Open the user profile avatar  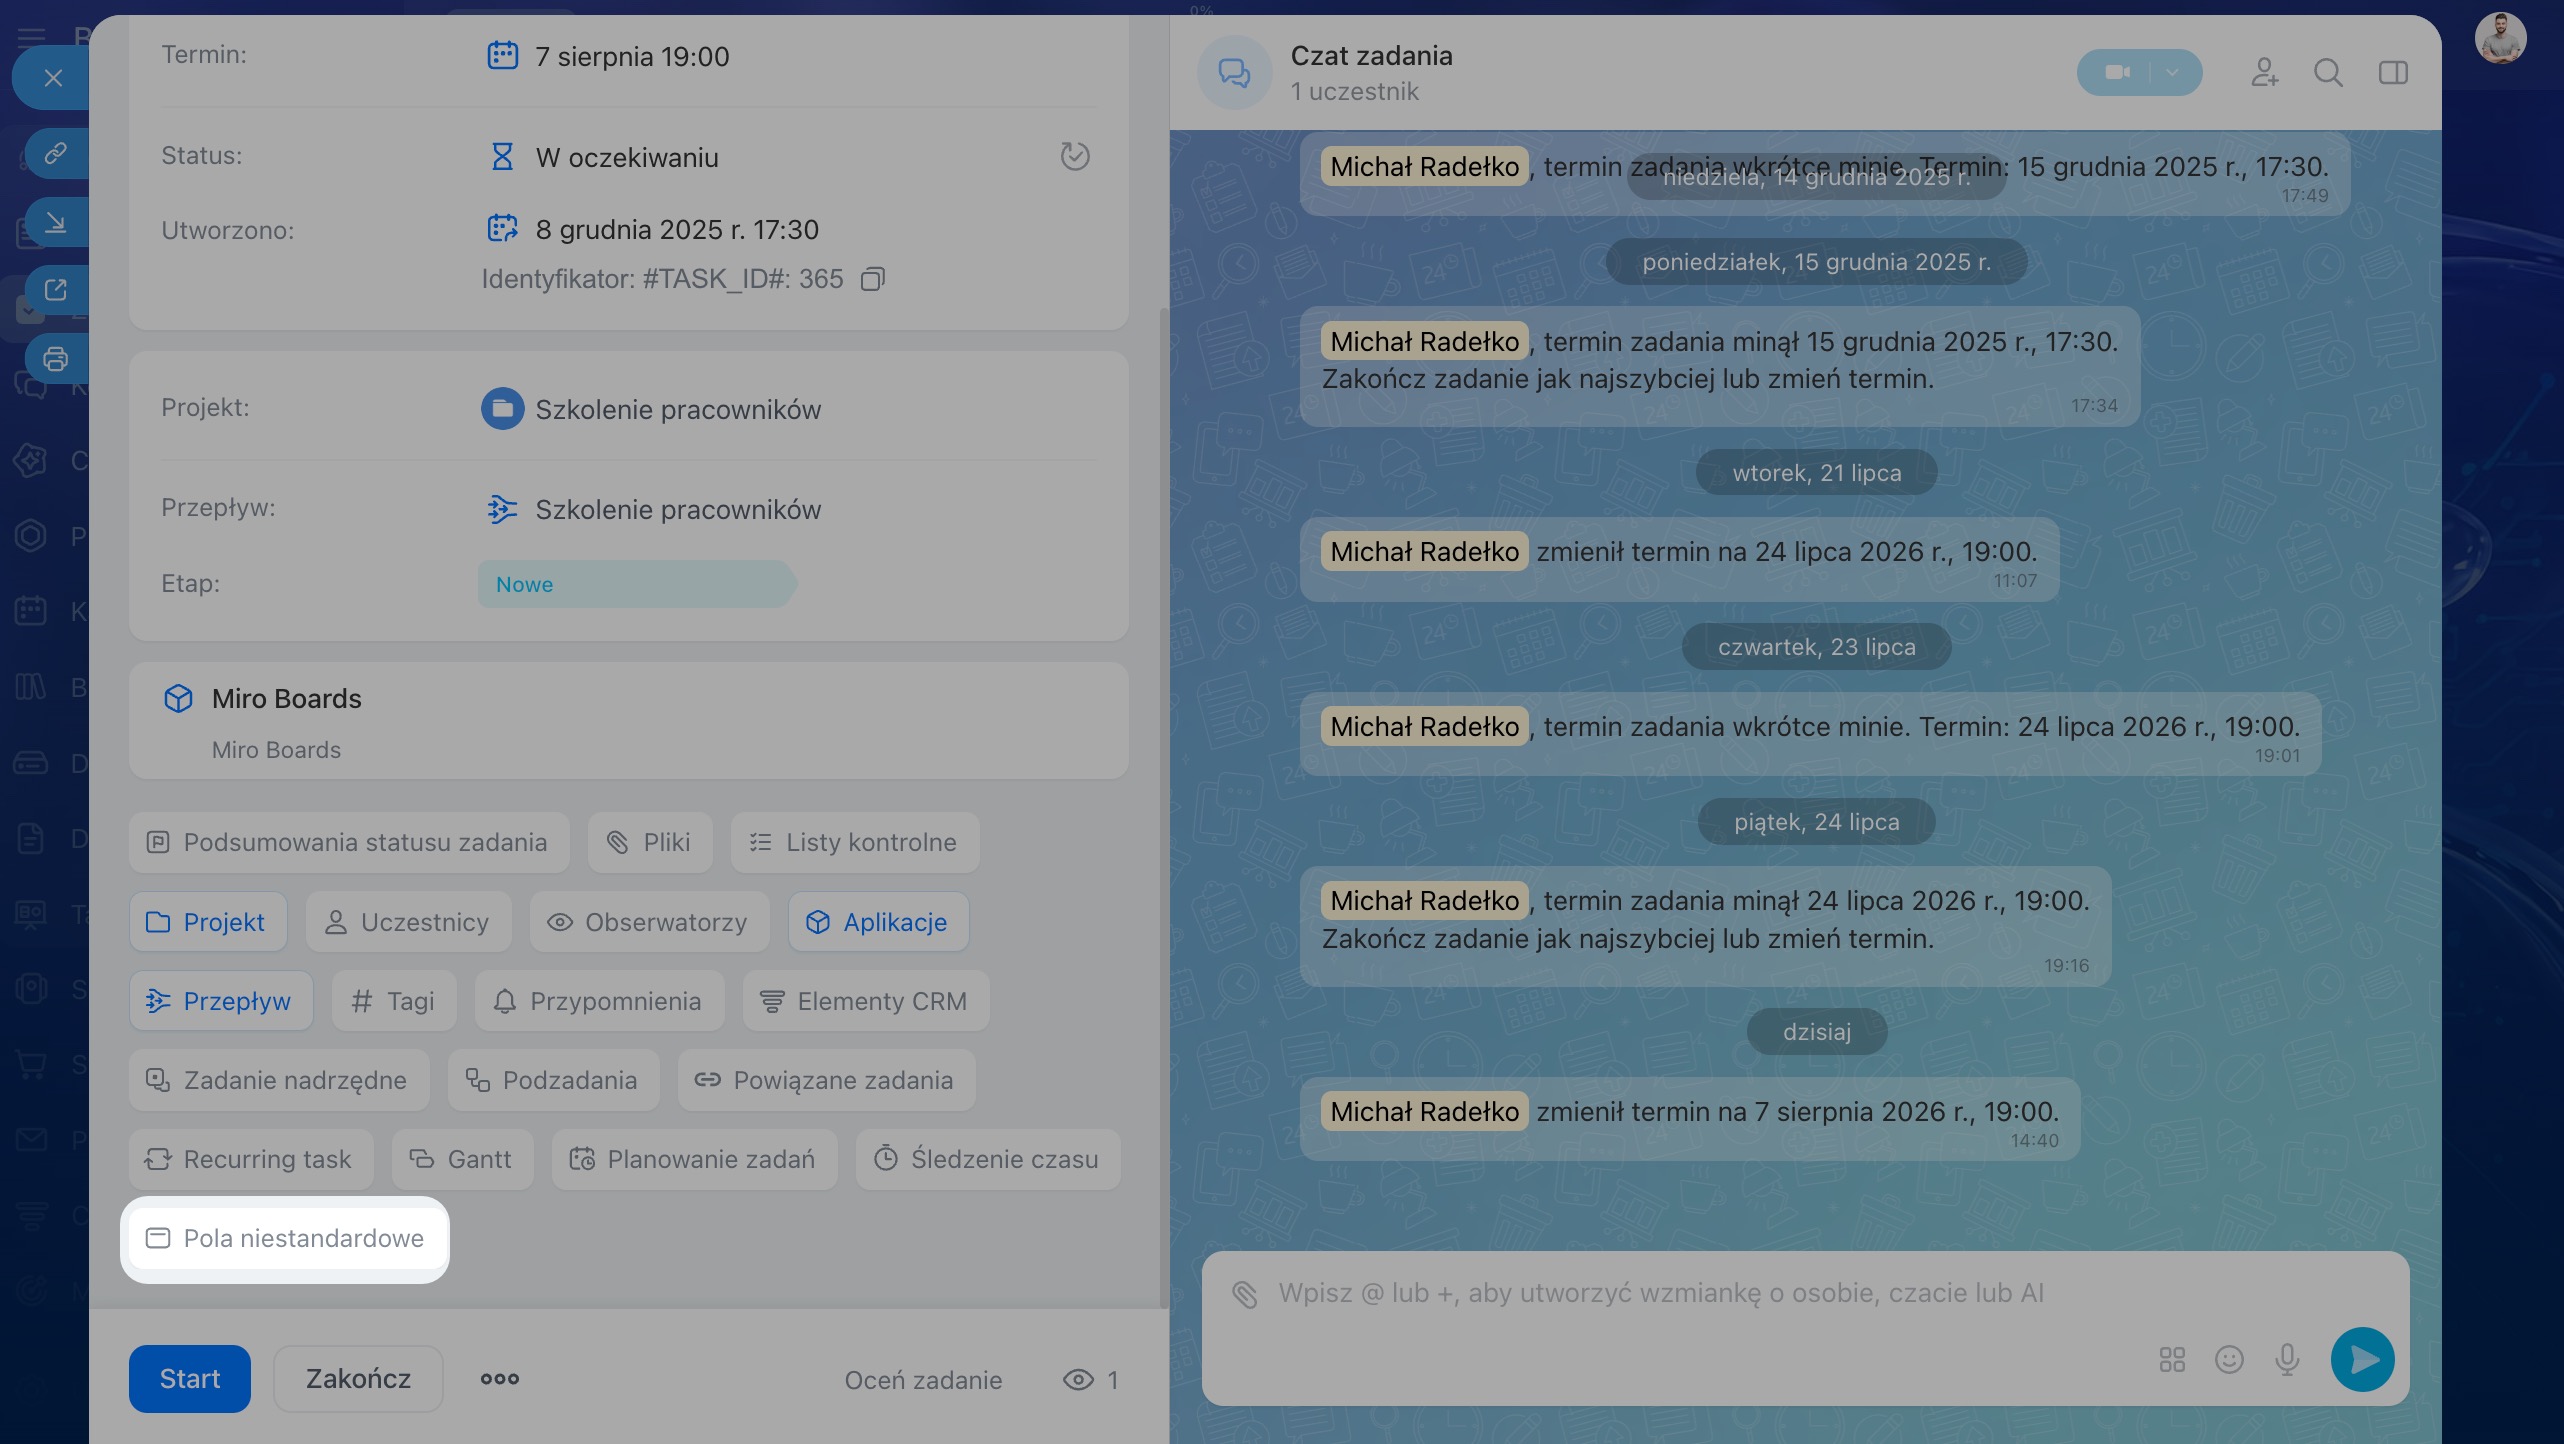pyautogui.click(x=2500, y=38)
